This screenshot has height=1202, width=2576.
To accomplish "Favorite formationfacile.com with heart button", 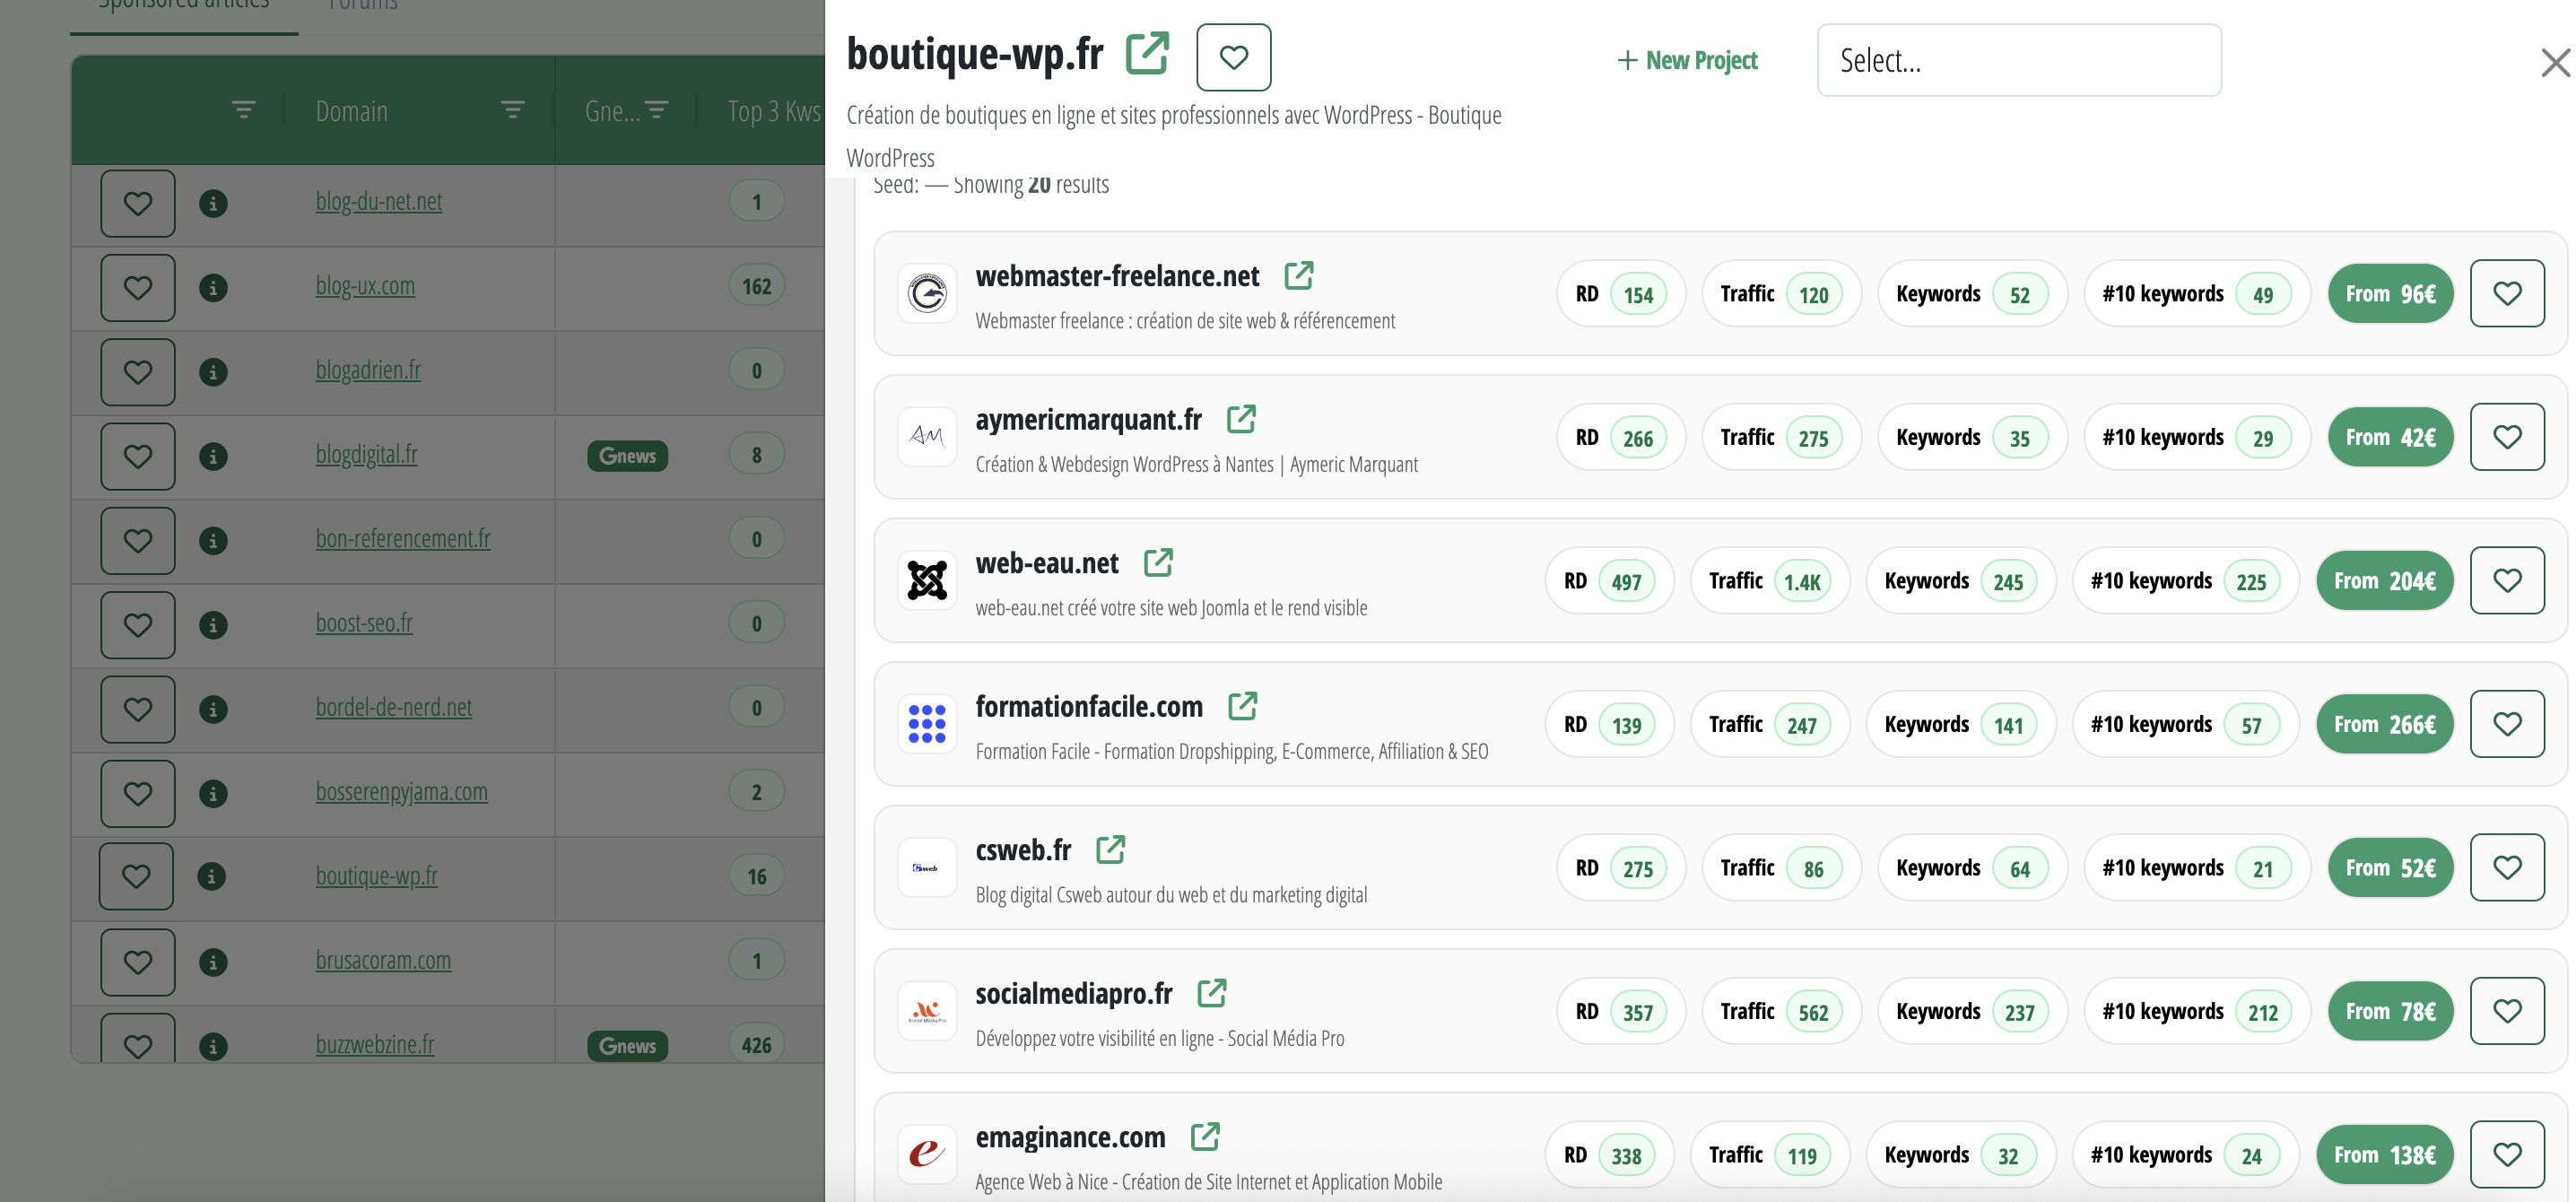I will 2506,724.
